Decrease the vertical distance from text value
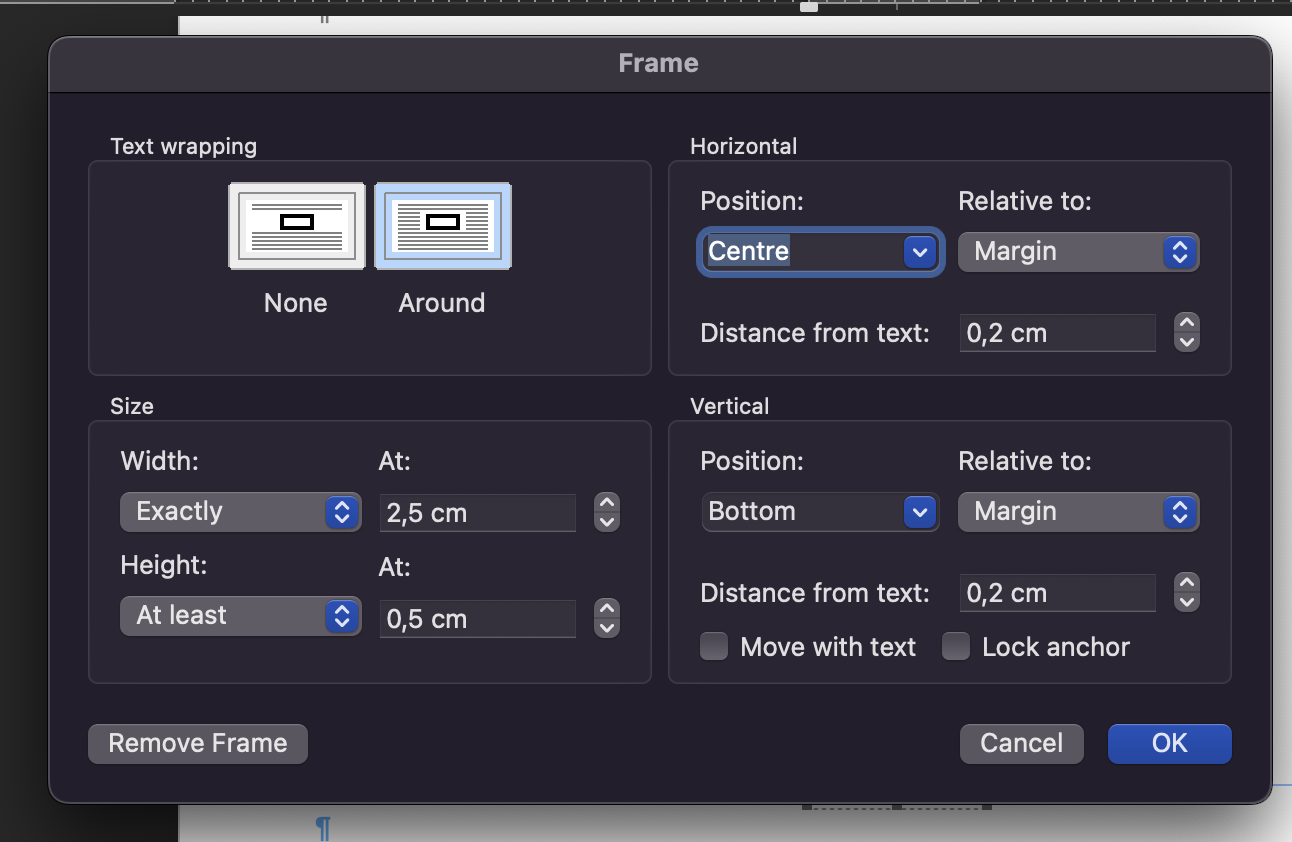 (x=1186, y=601)
